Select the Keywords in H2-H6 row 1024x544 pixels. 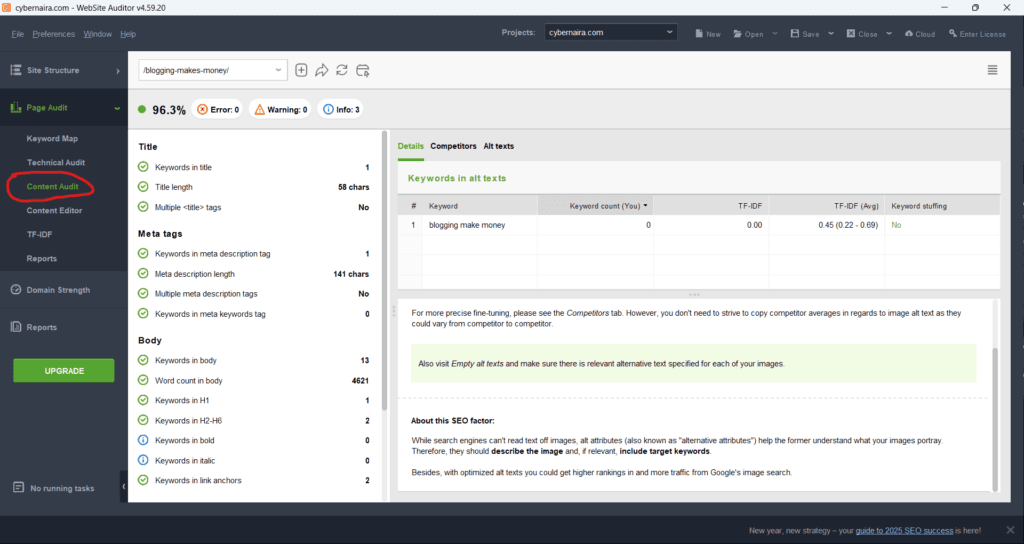253,420
